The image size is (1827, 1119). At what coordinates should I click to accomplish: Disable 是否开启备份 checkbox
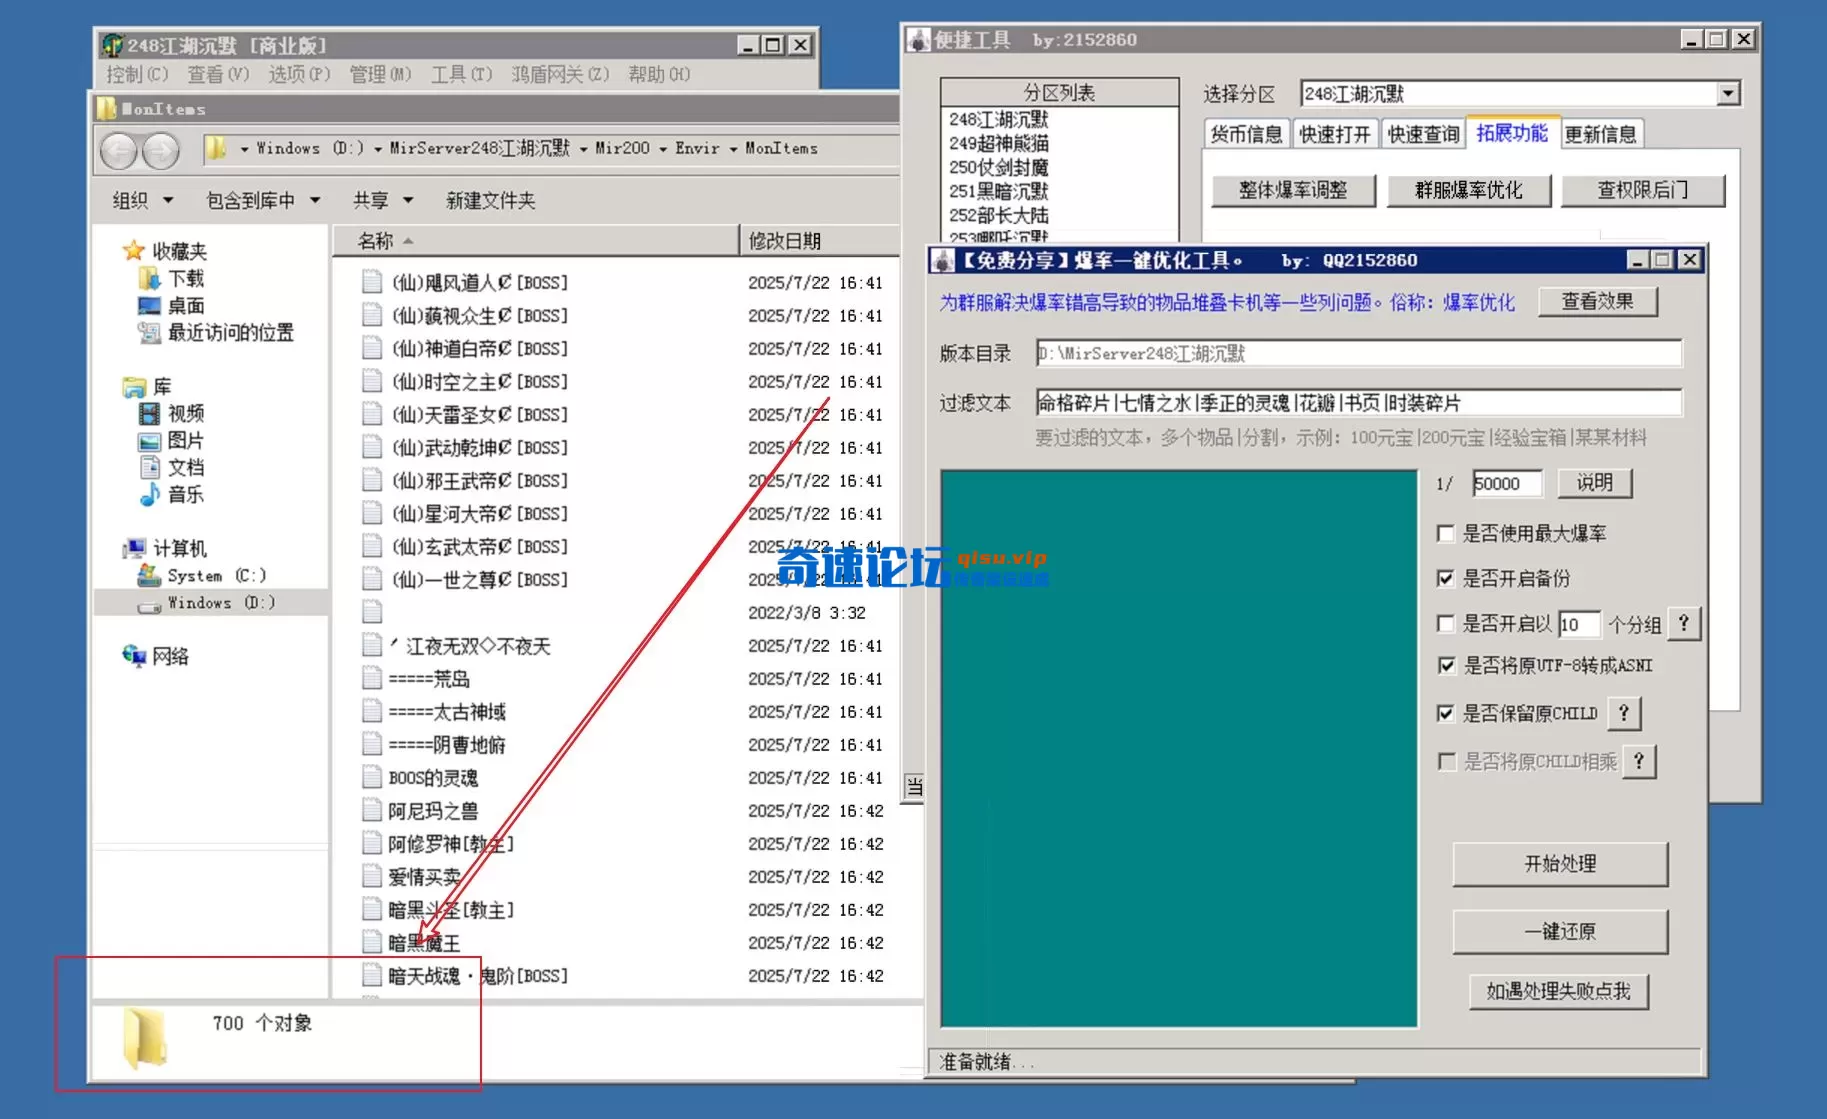(1446, 578)
